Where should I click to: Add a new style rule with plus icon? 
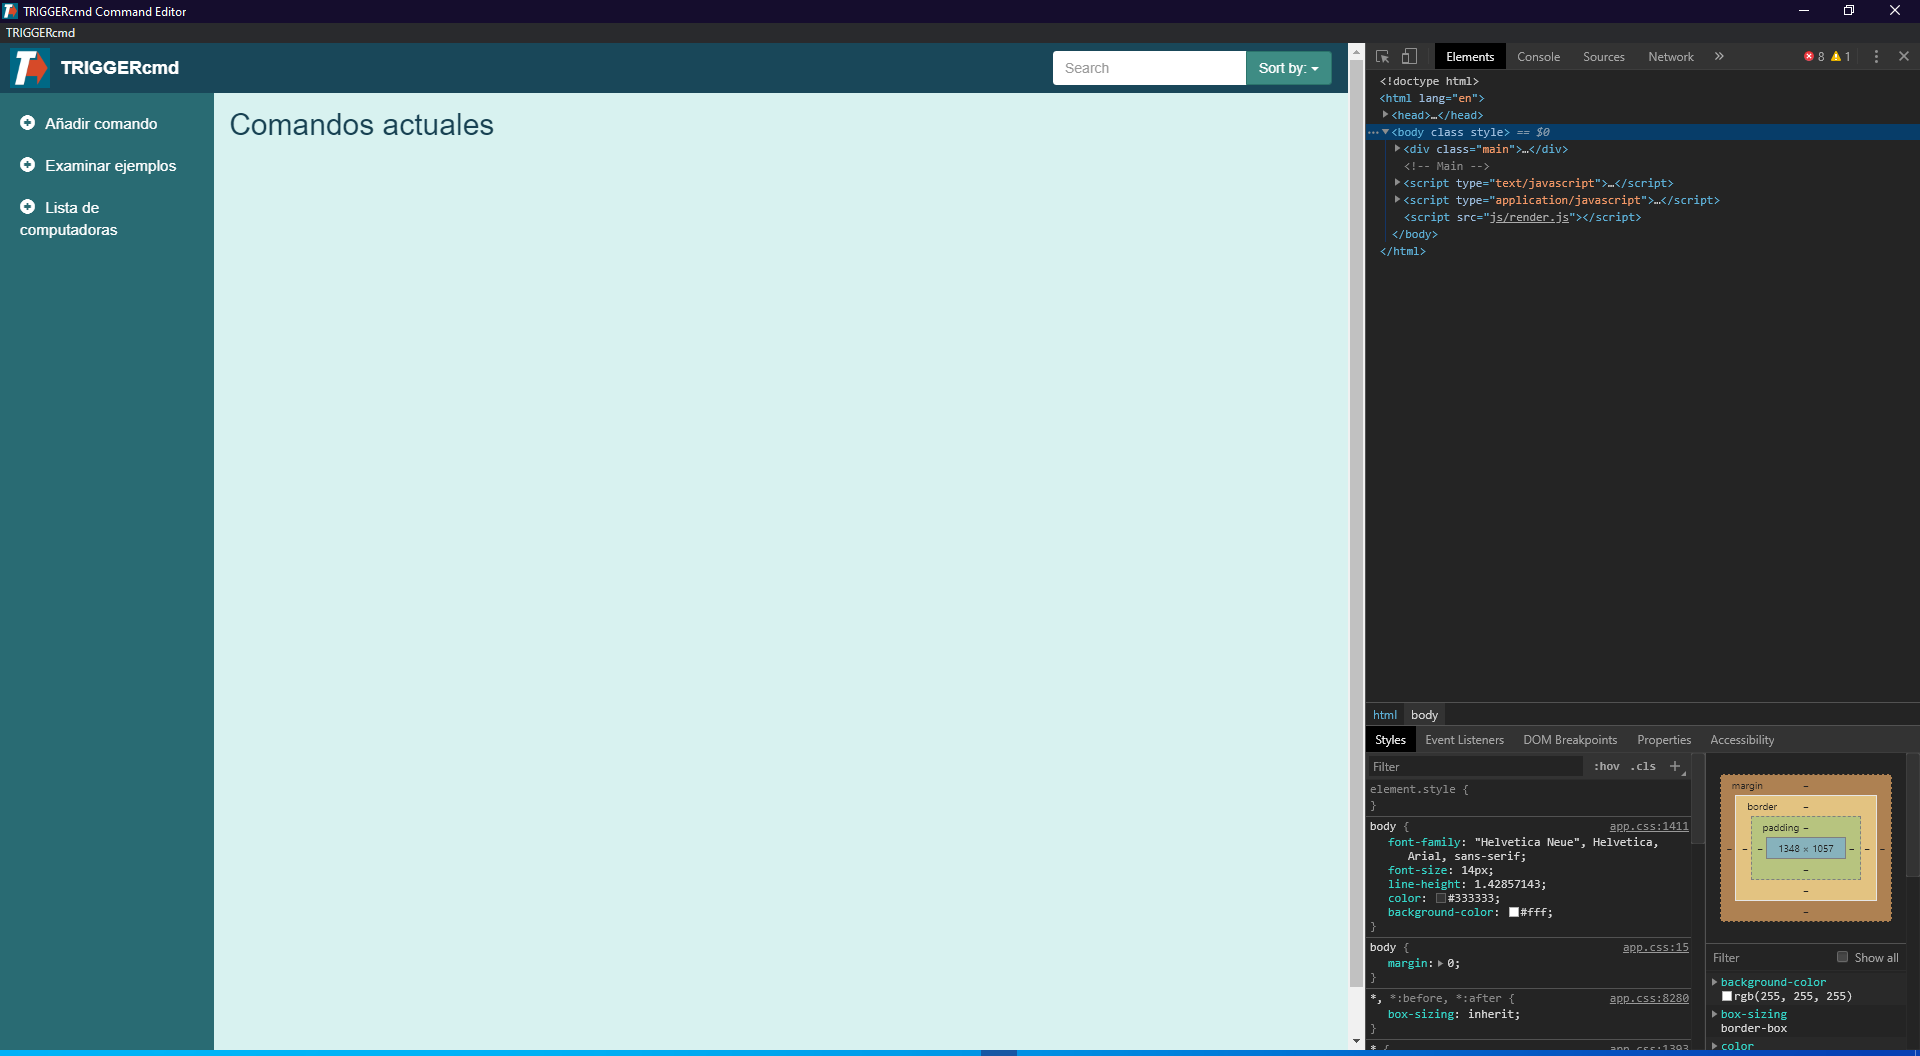(1675, 766)
